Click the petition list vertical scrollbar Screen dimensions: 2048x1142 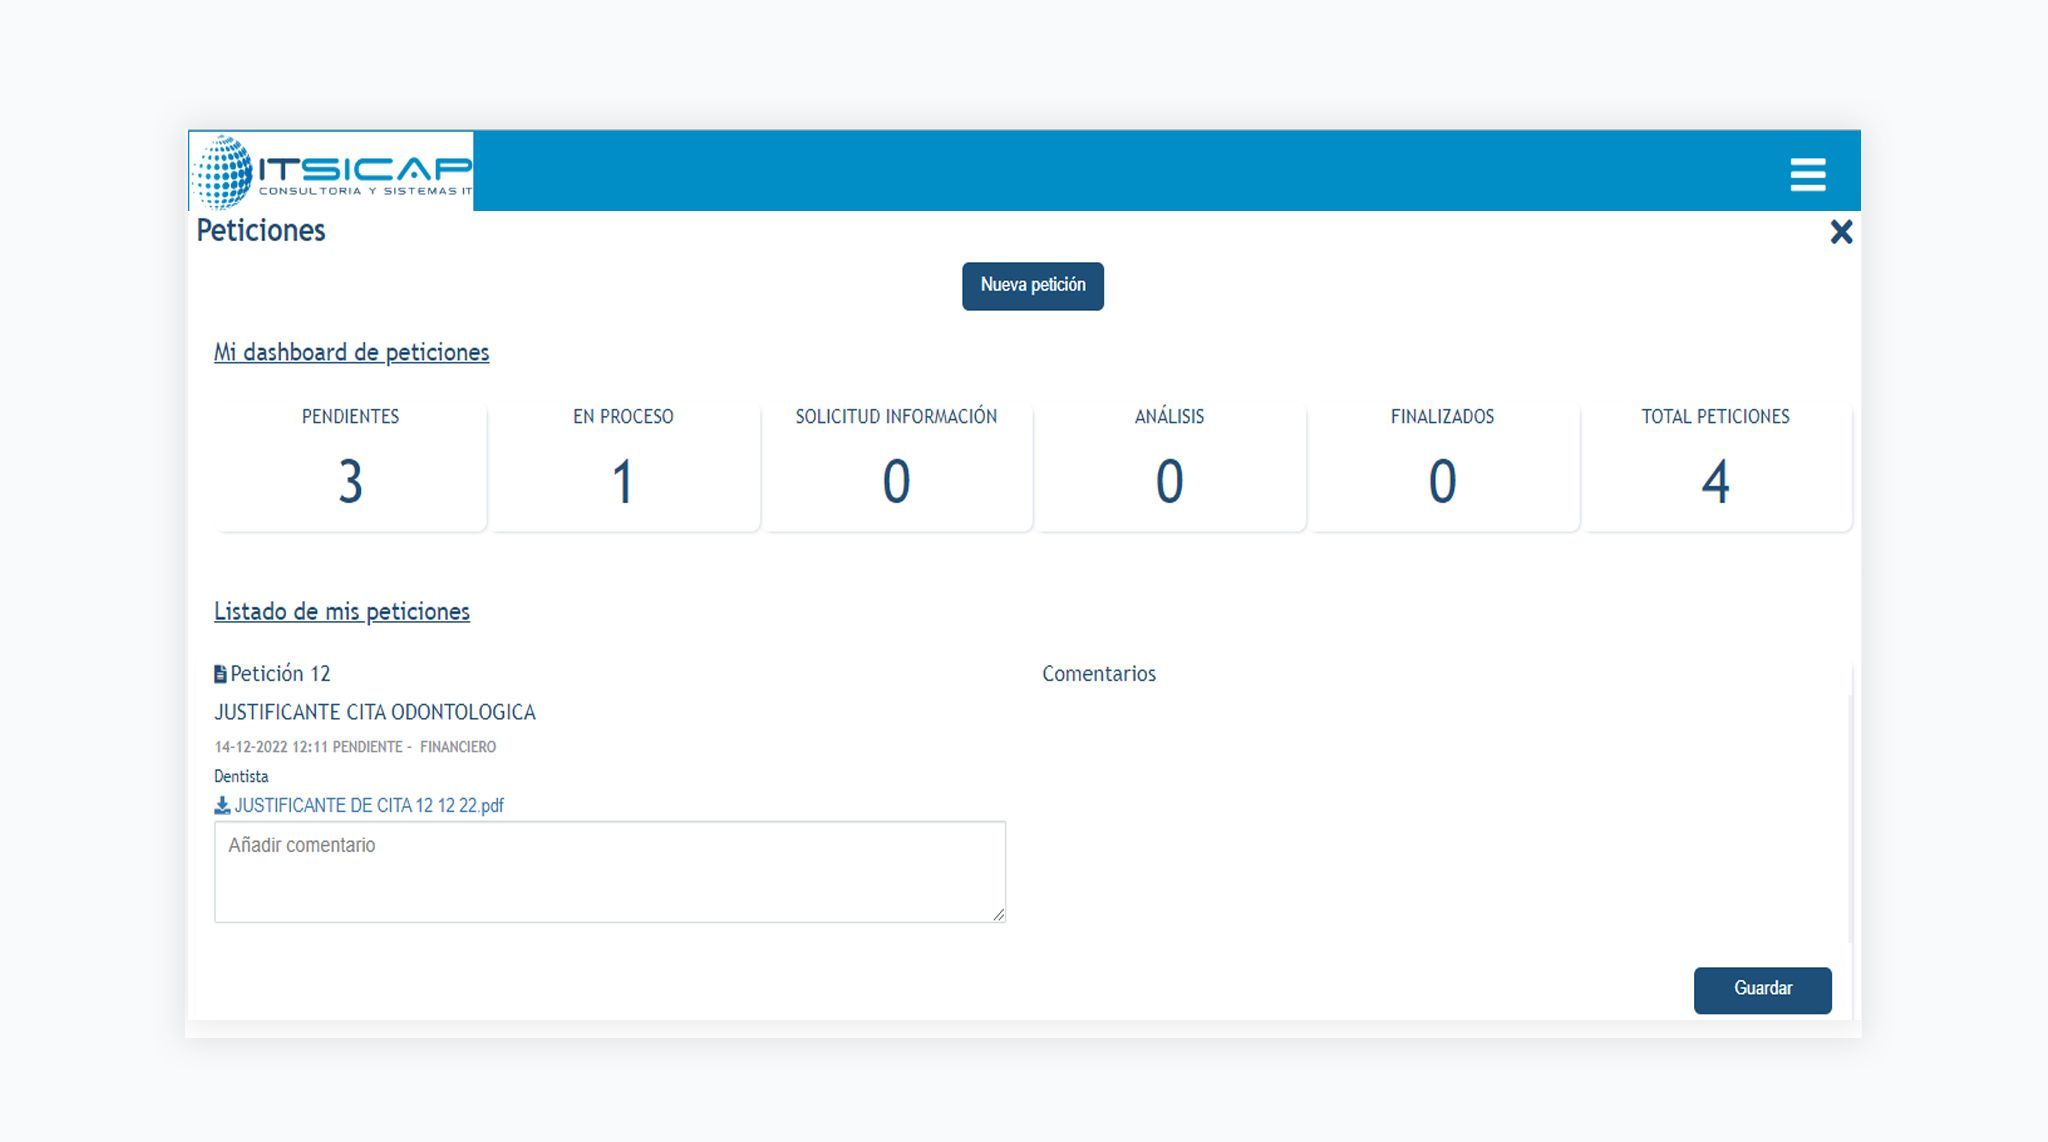[x=1850, y=803]
